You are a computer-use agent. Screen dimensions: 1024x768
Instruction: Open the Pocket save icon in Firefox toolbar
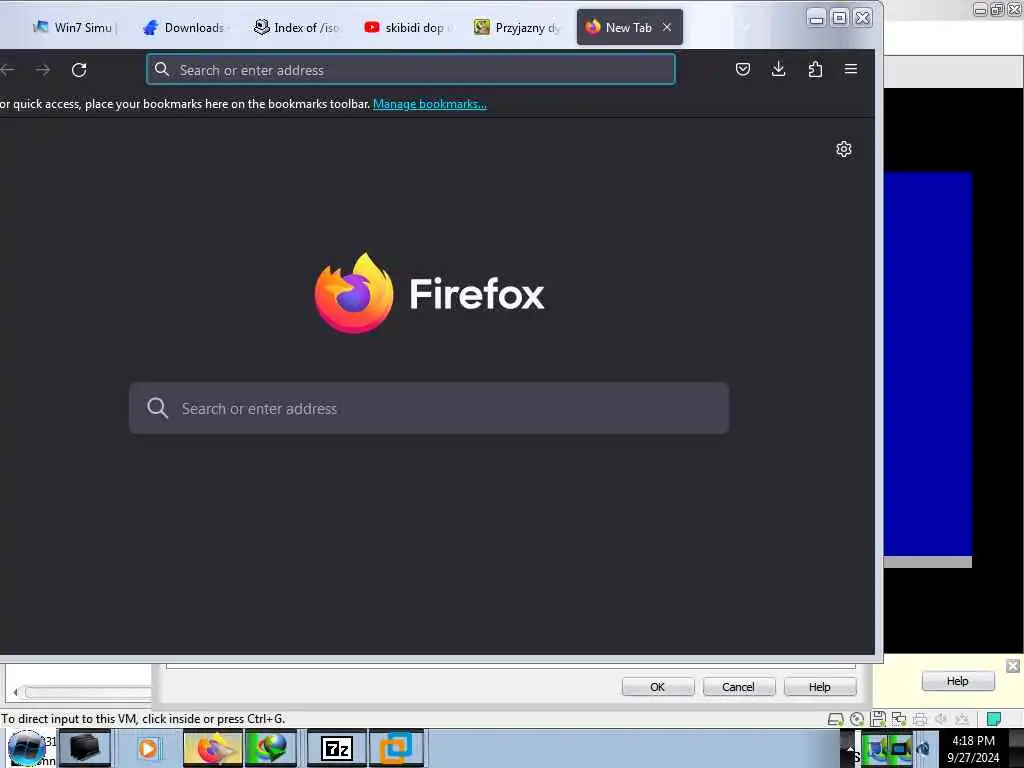click(x=743, y=69)
